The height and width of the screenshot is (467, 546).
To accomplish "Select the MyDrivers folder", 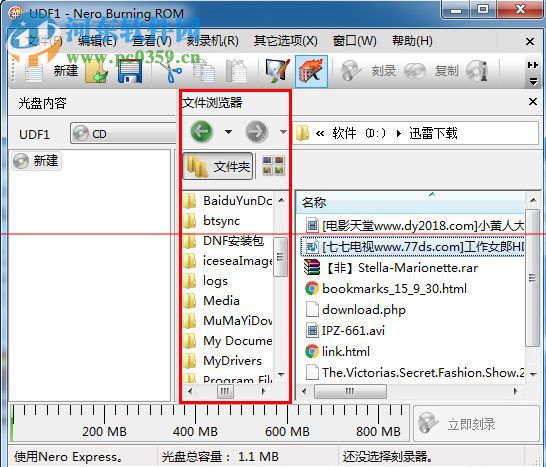I will pos(223,360).
